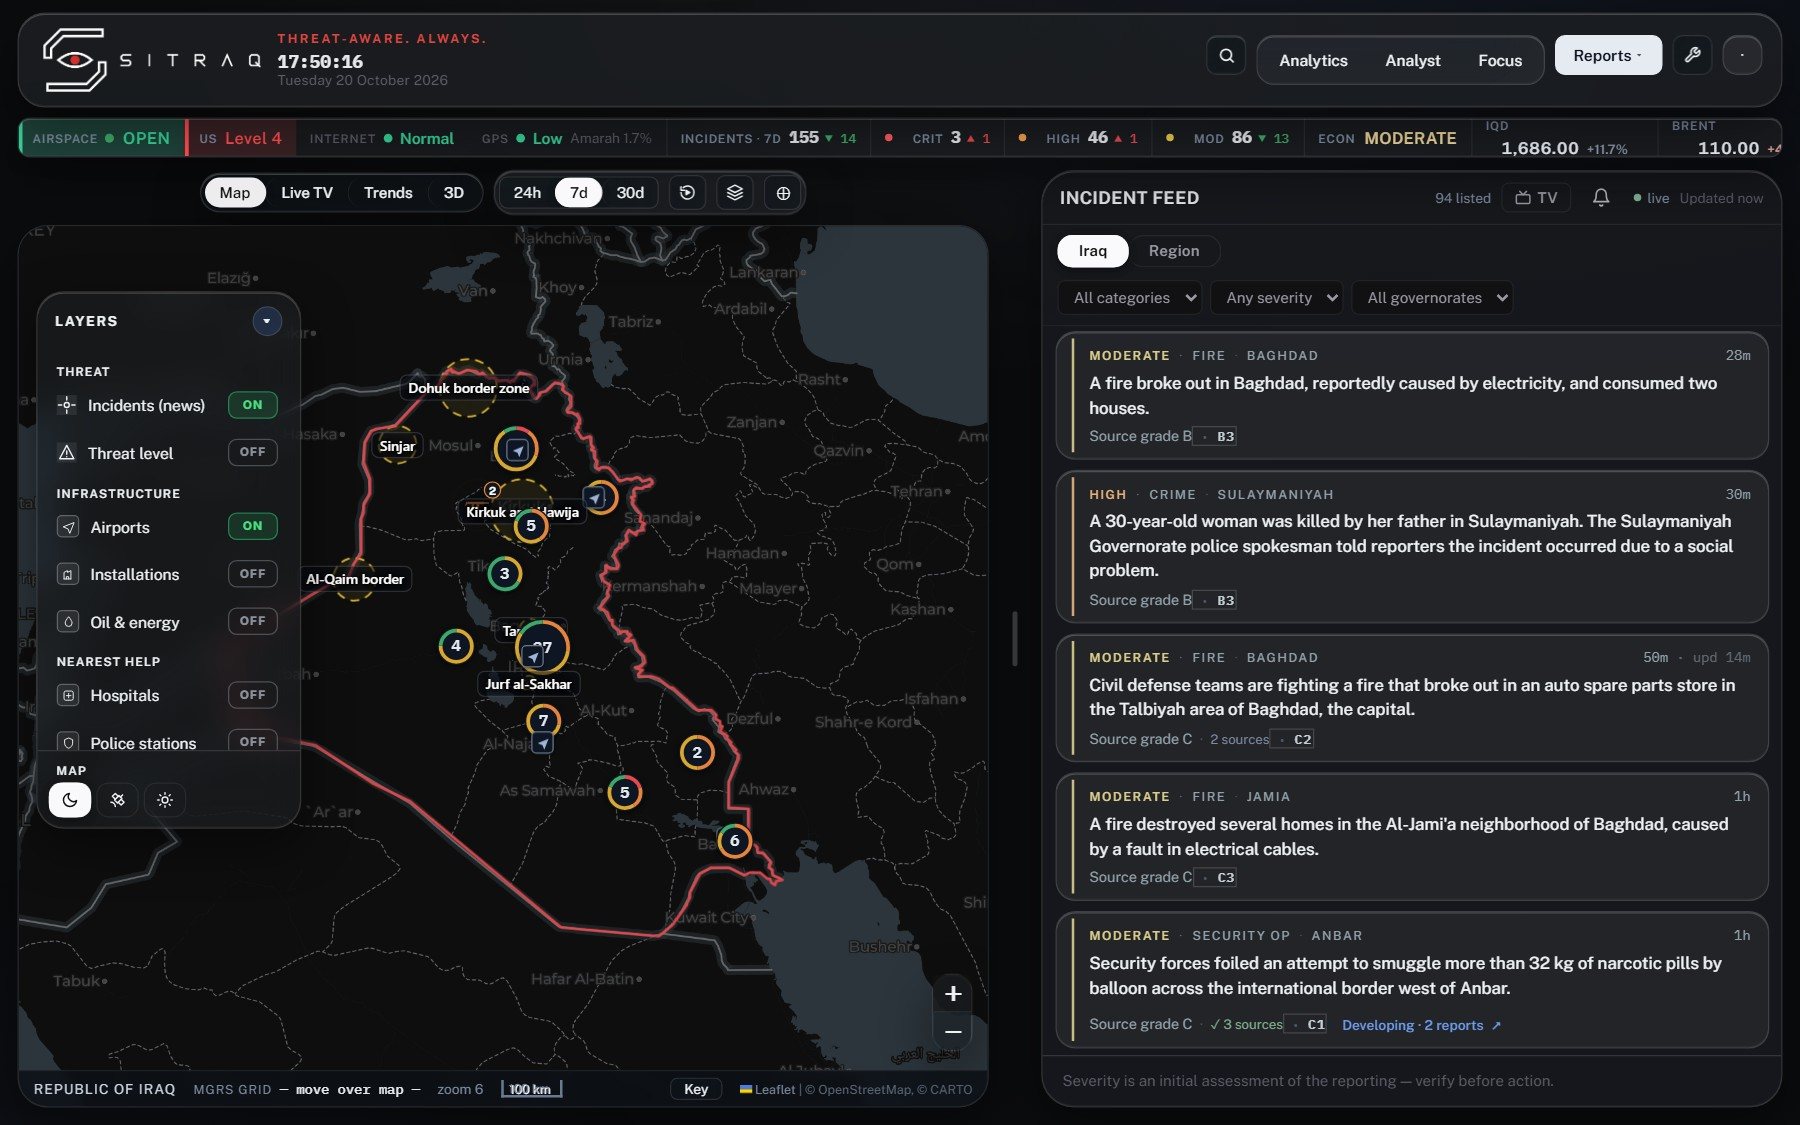Screen dimensions: 1800x1125
Task: Open the Leaflet attribution link
Action: (768, 1089)
